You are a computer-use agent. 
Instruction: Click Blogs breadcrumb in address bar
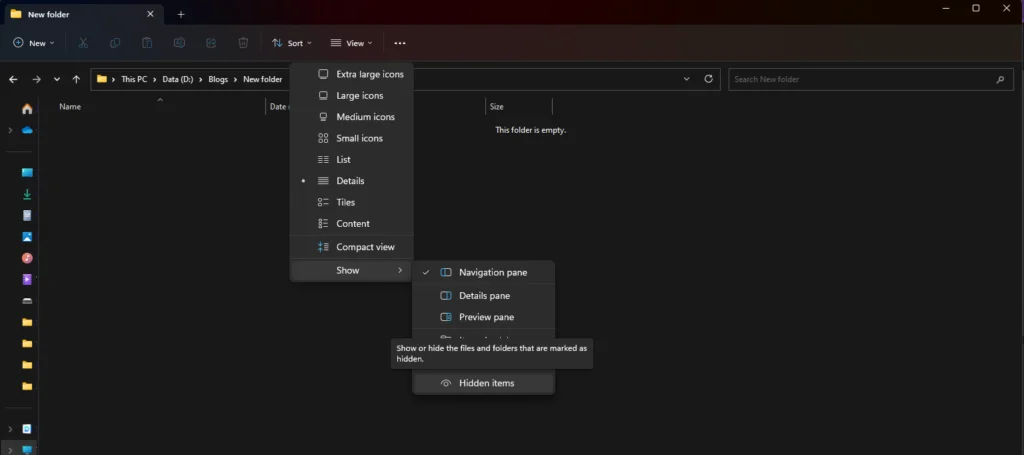tap(218, 80)
